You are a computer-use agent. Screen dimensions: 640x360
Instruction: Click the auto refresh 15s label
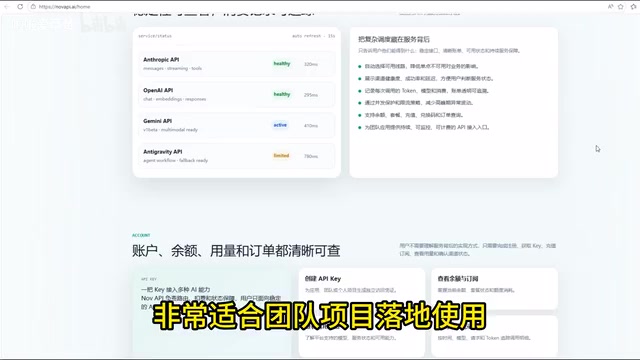[x=313, y=36]
